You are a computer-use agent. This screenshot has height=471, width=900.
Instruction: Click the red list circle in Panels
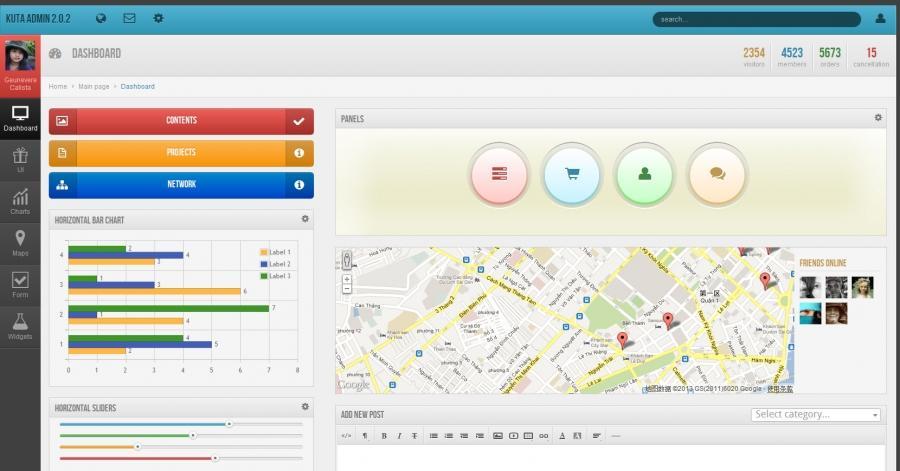pyautogui.click(x=499, y=174)
